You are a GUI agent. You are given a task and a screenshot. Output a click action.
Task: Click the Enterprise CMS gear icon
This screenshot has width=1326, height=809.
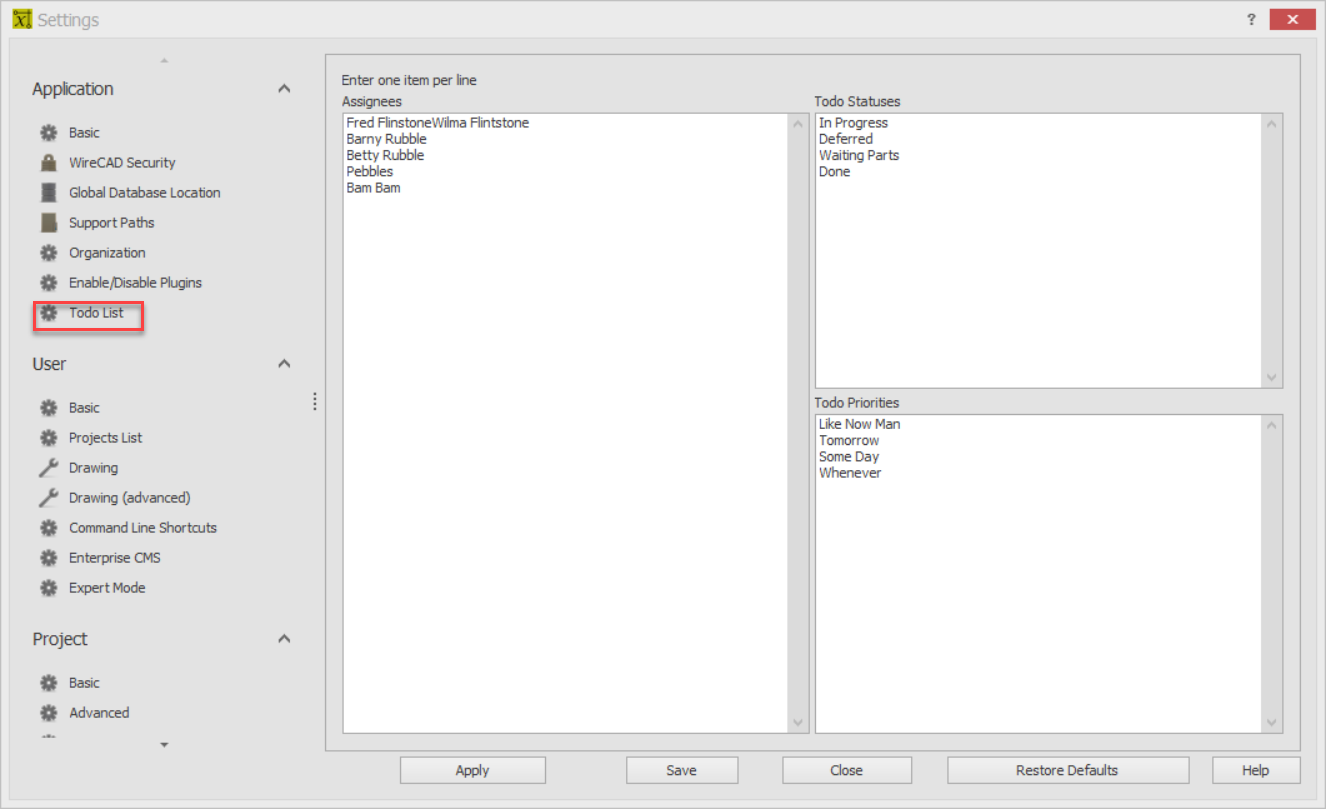tap(48, 557)
